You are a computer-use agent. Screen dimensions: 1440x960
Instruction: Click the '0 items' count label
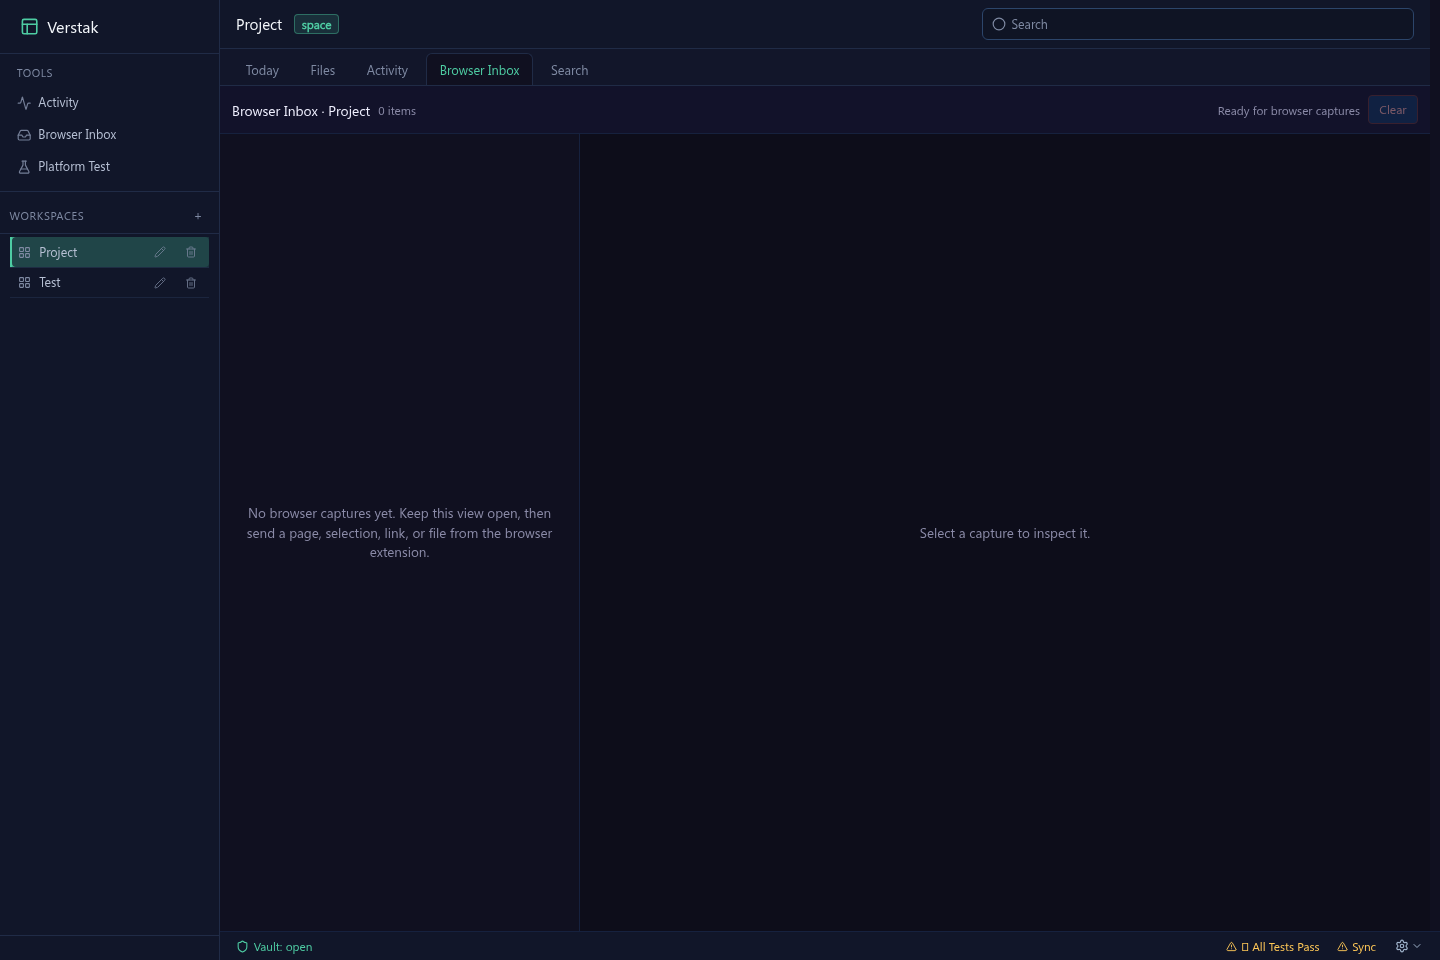(397, 111)
